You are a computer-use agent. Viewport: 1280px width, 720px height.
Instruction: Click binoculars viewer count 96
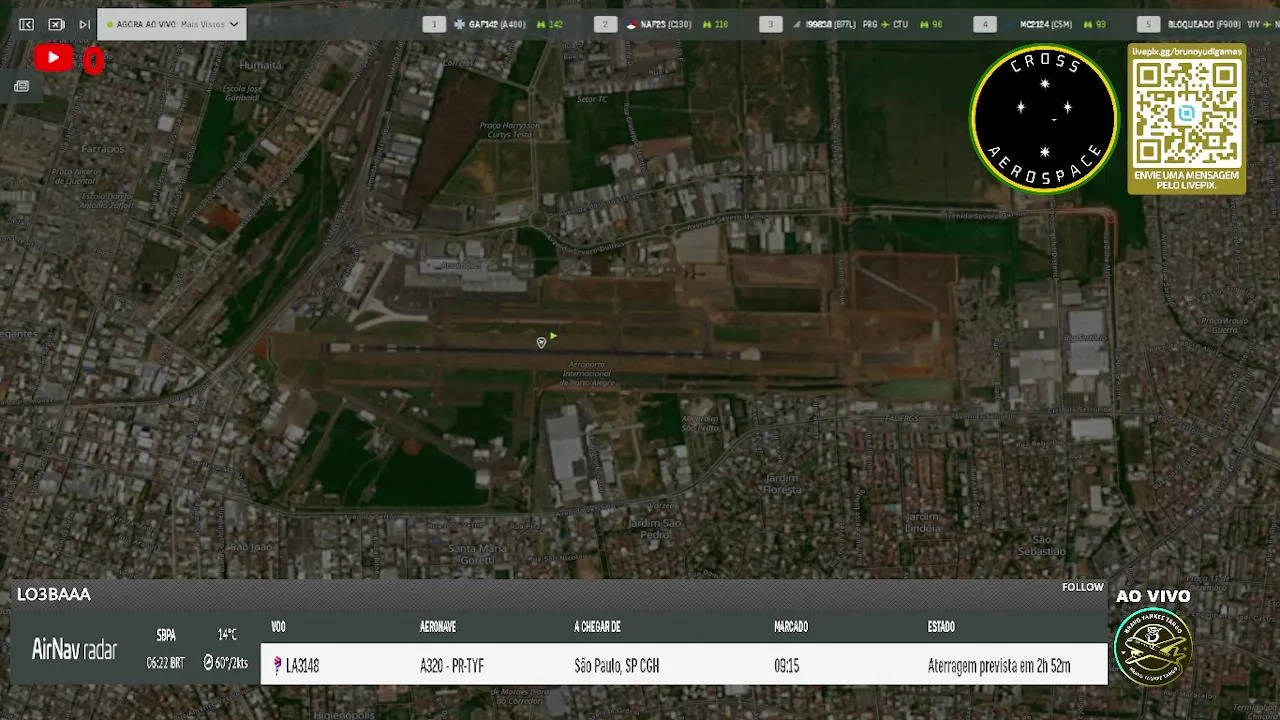[x=931, y=24]
